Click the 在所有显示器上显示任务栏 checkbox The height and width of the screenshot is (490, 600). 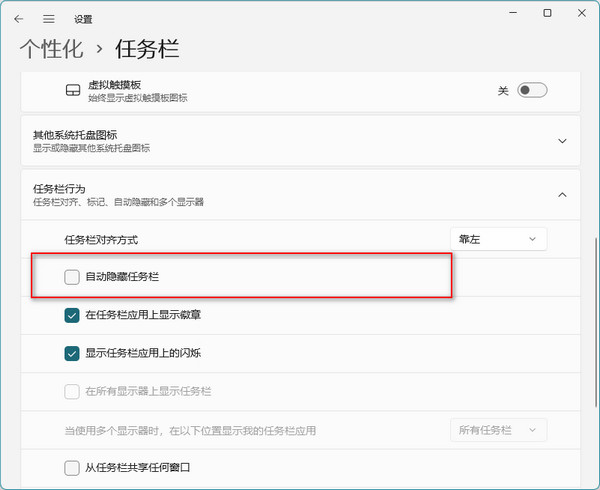tap(72, 391)
